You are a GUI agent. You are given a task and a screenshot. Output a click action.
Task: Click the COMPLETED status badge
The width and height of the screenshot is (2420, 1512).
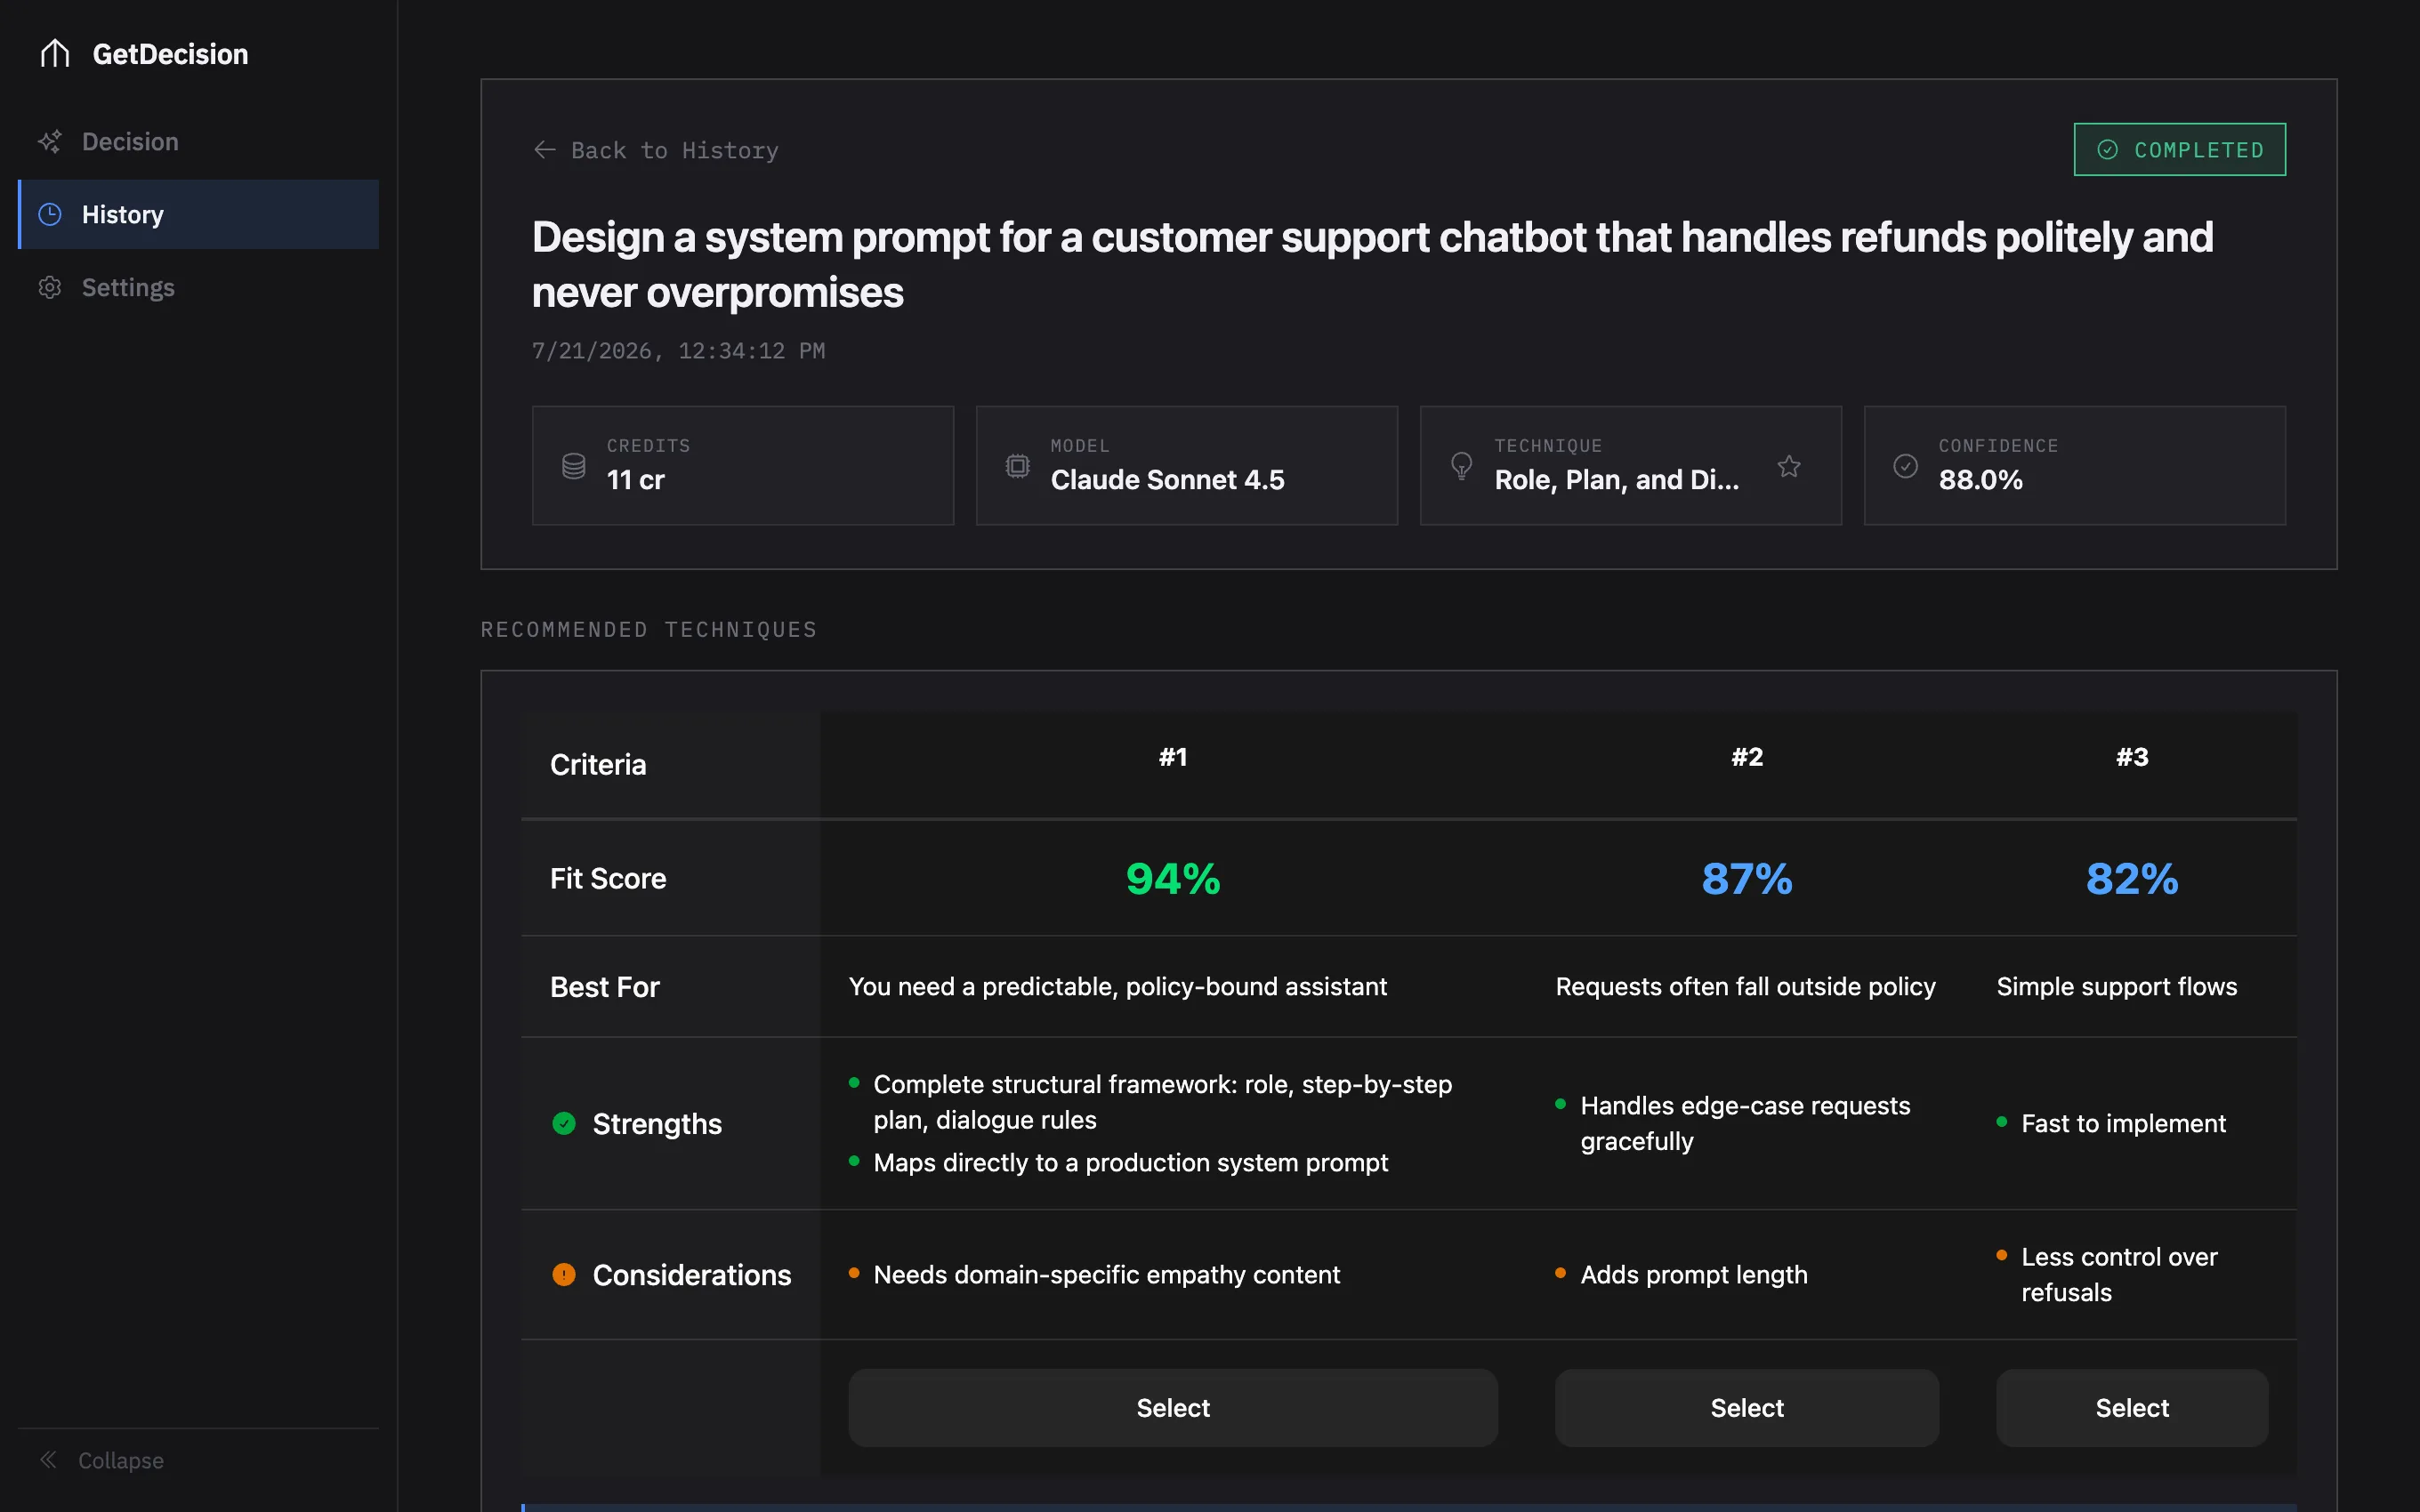click(x=2179, y=150)
